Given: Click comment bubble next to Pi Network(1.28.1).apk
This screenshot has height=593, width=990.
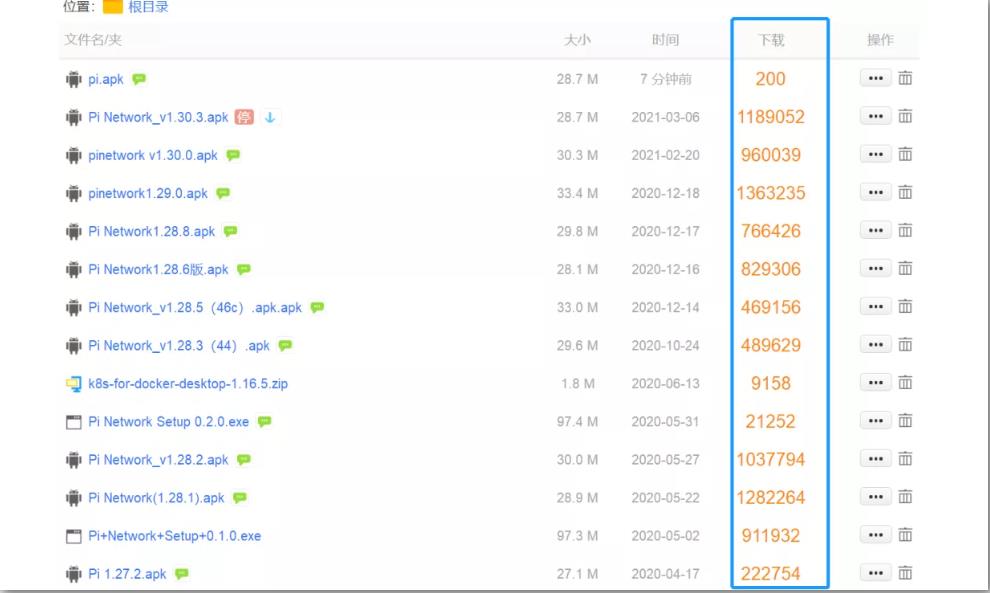Looking at the screenshot, I should pos(240,497).
